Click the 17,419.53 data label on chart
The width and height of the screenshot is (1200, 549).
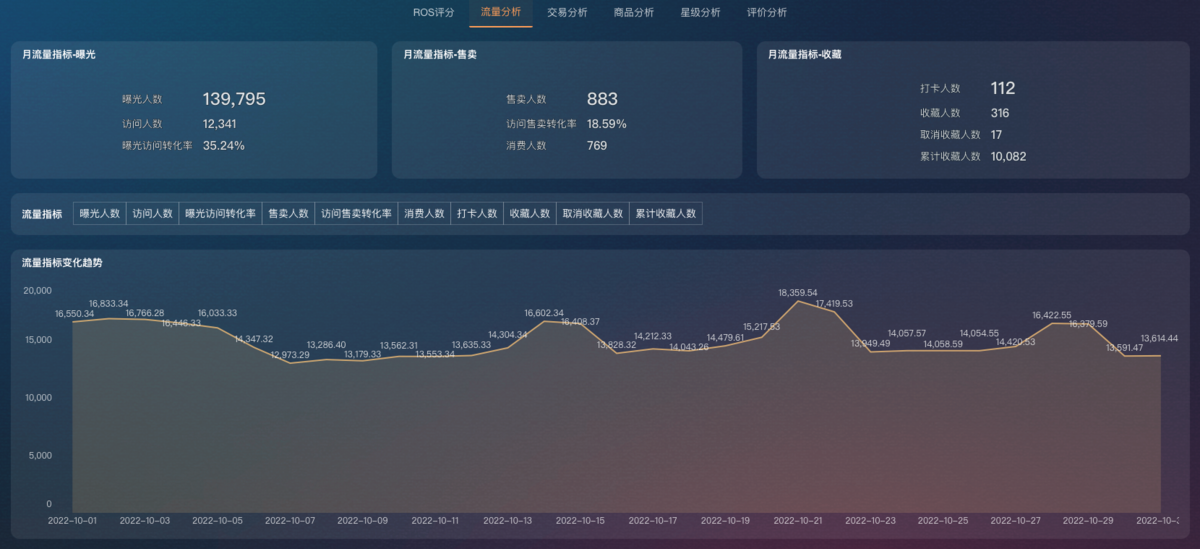(x=834, y=303)
